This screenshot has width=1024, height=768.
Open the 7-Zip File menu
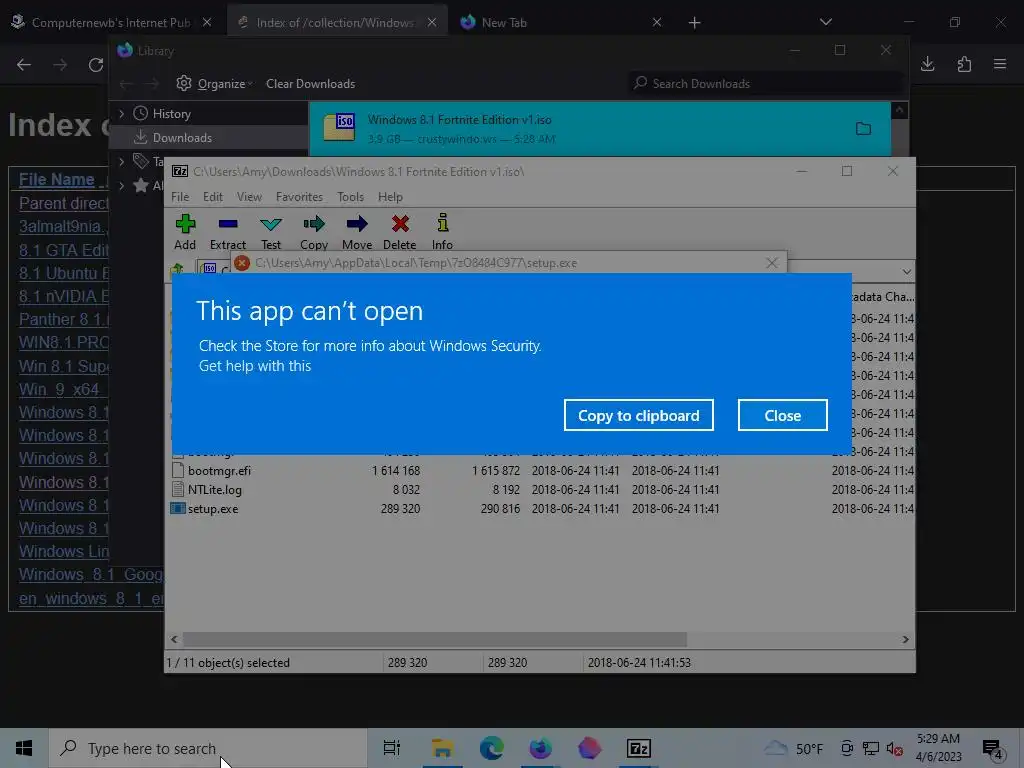point(180,197)
